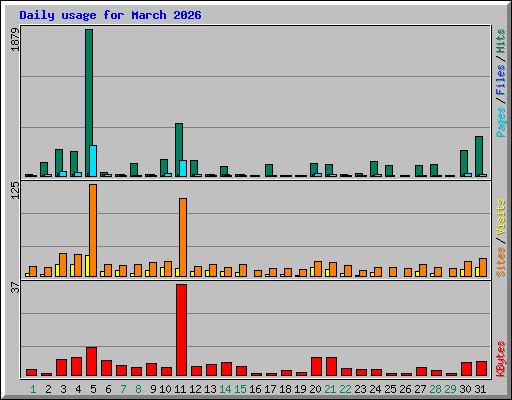Click day label 7 on the x-axis
This screenshot has width=512, height=400.
123,389
